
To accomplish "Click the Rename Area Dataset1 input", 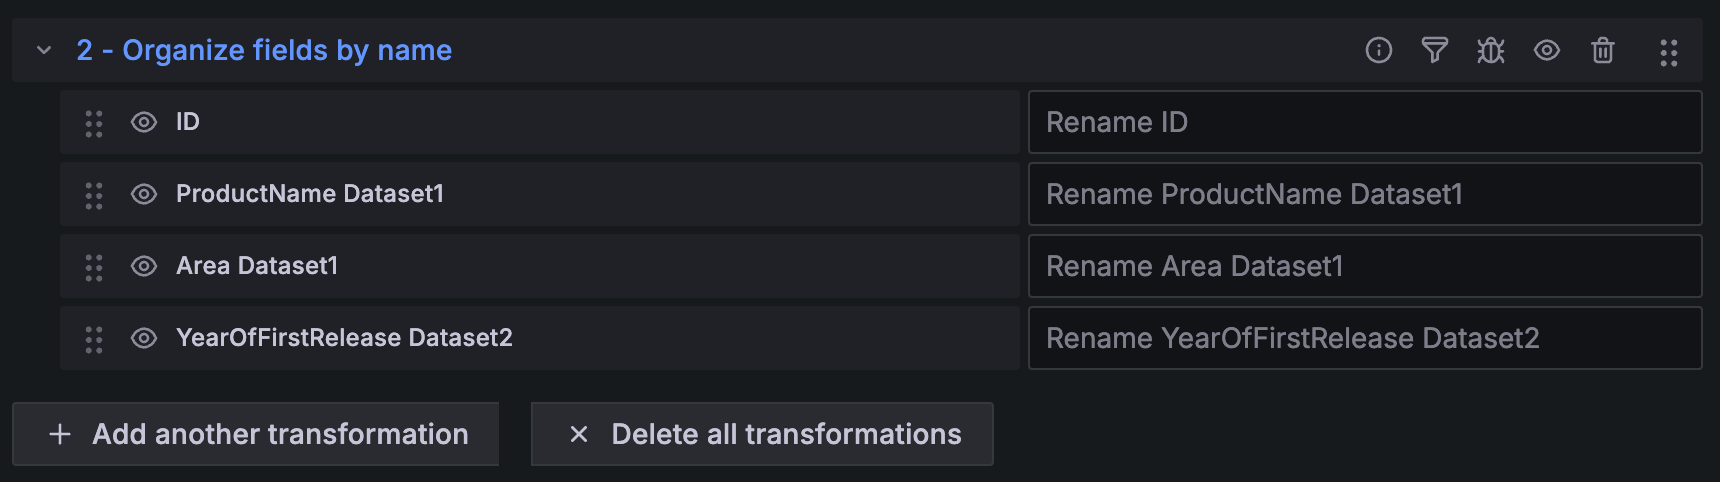I will [1365, 266].
